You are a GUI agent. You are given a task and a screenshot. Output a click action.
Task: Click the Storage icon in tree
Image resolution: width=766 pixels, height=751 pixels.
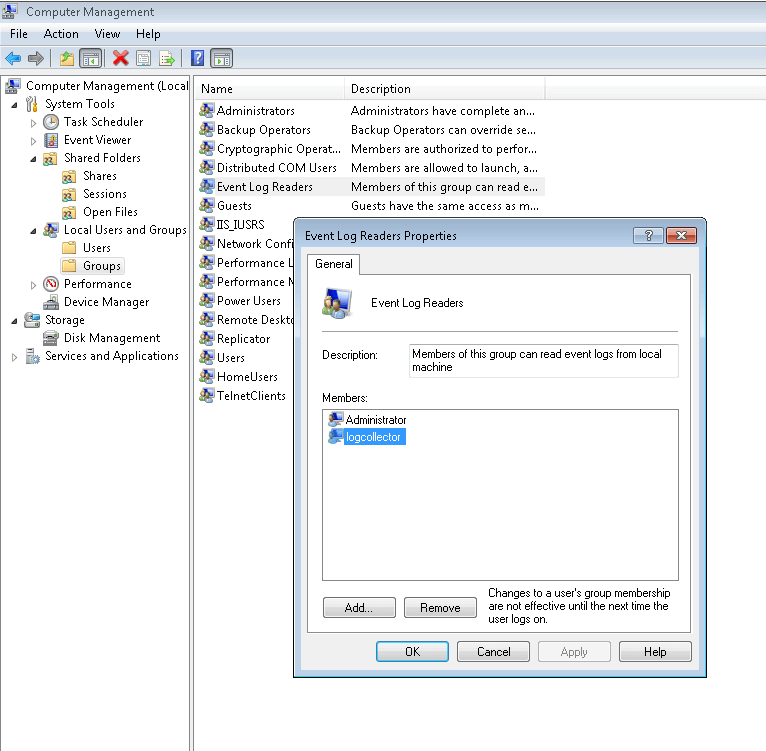coord(32,320)
